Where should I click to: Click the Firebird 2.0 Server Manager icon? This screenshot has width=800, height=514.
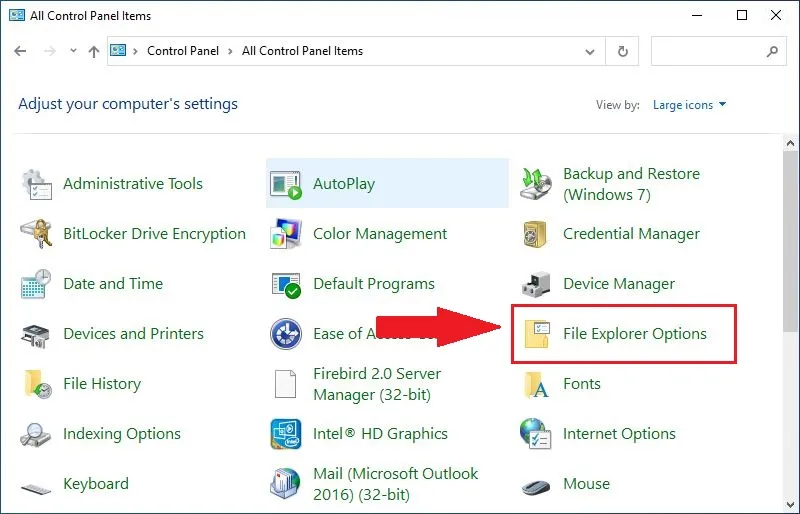coord(285,384)
